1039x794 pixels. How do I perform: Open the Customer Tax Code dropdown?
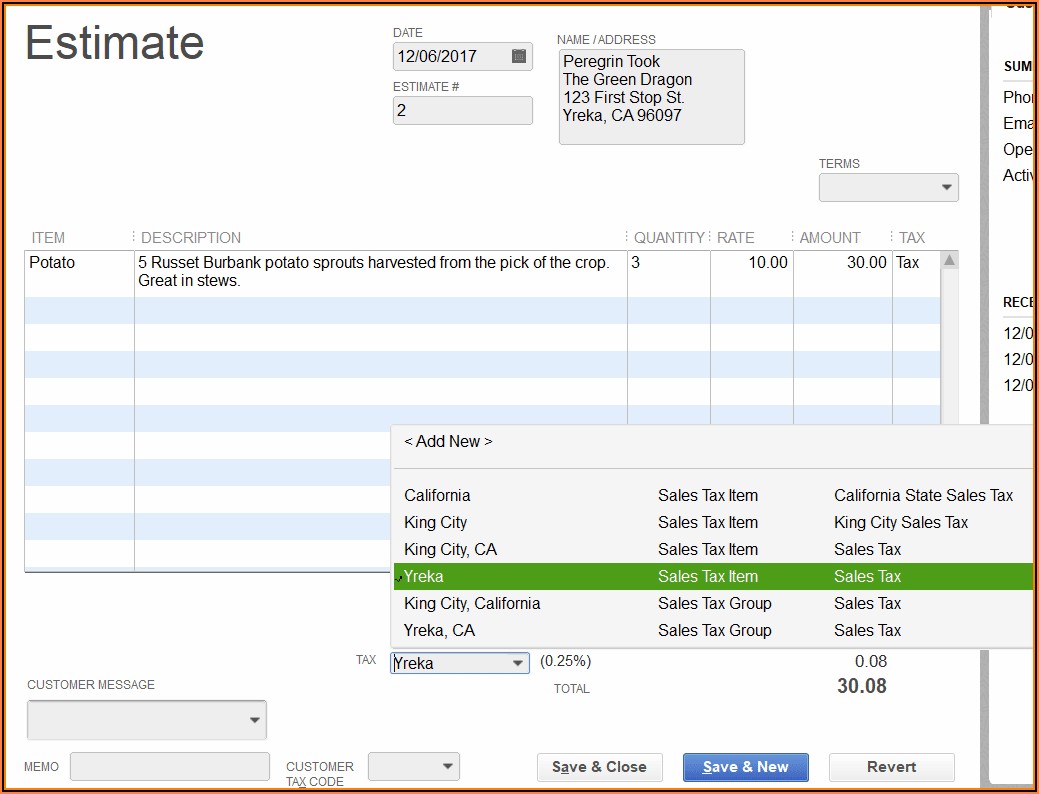tap(447, 767)
